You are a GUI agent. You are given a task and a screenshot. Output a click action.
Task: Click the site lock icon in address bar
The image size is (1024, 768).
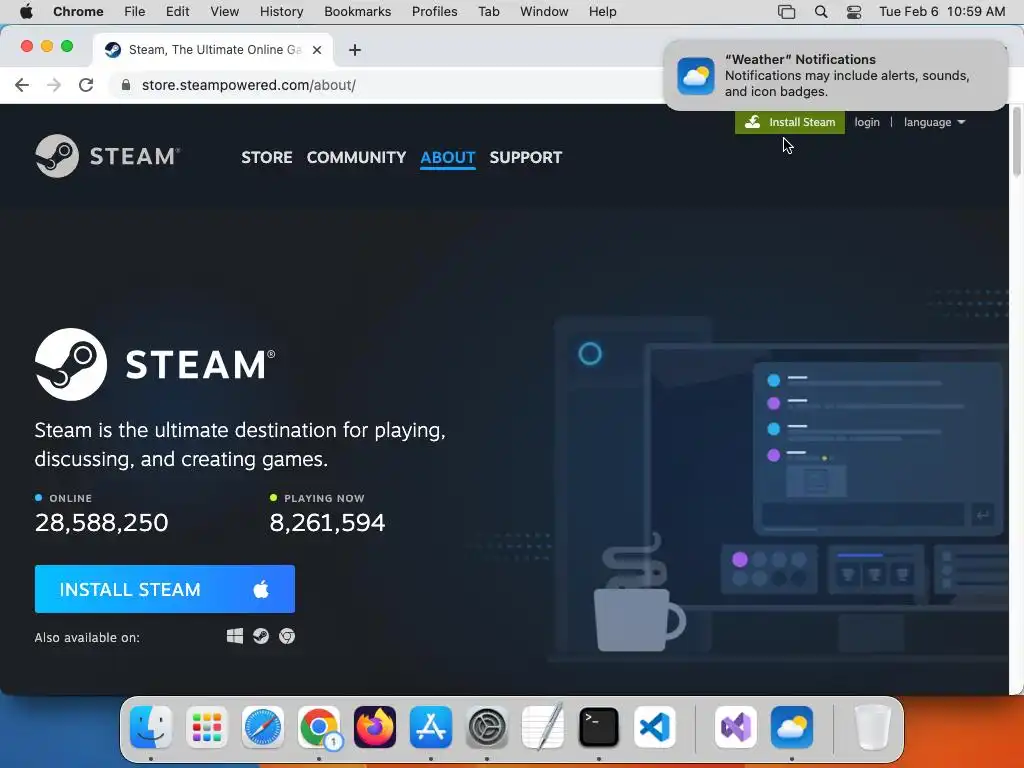tap(126, 85)
